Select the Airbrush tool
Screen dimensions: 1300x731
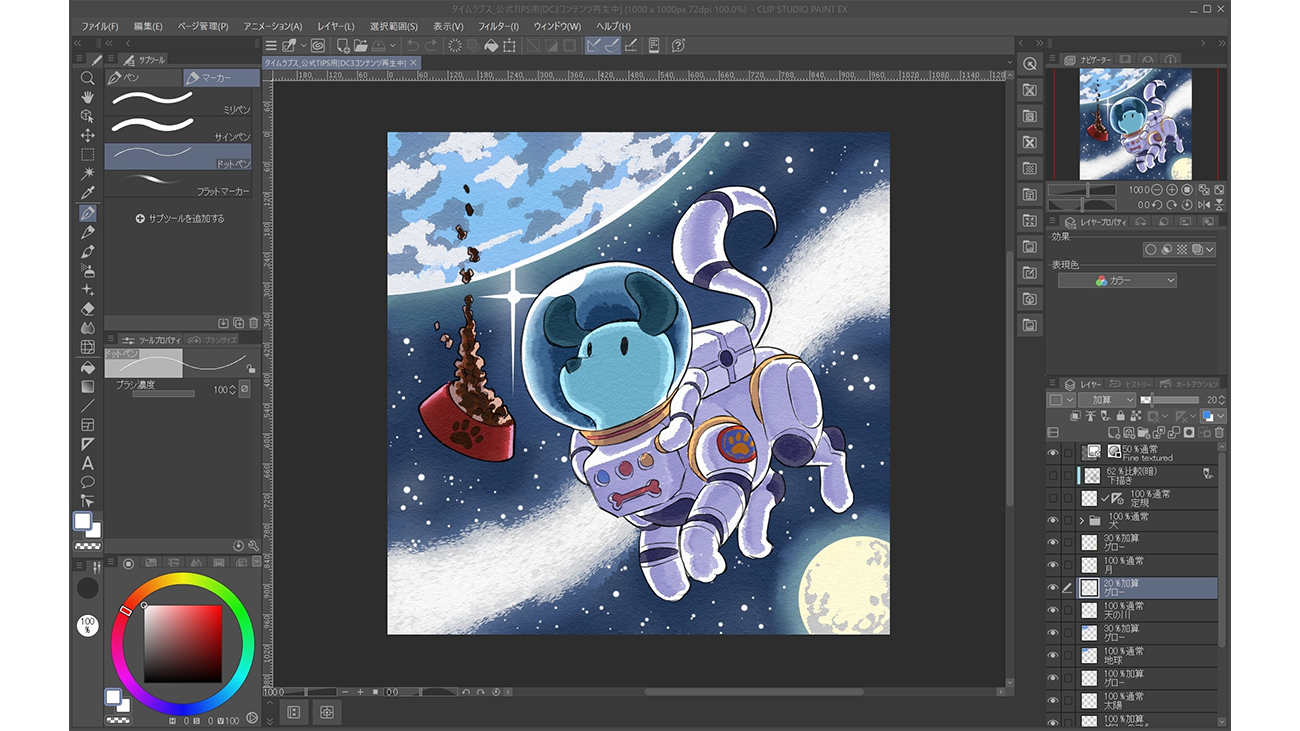(88, 270)
